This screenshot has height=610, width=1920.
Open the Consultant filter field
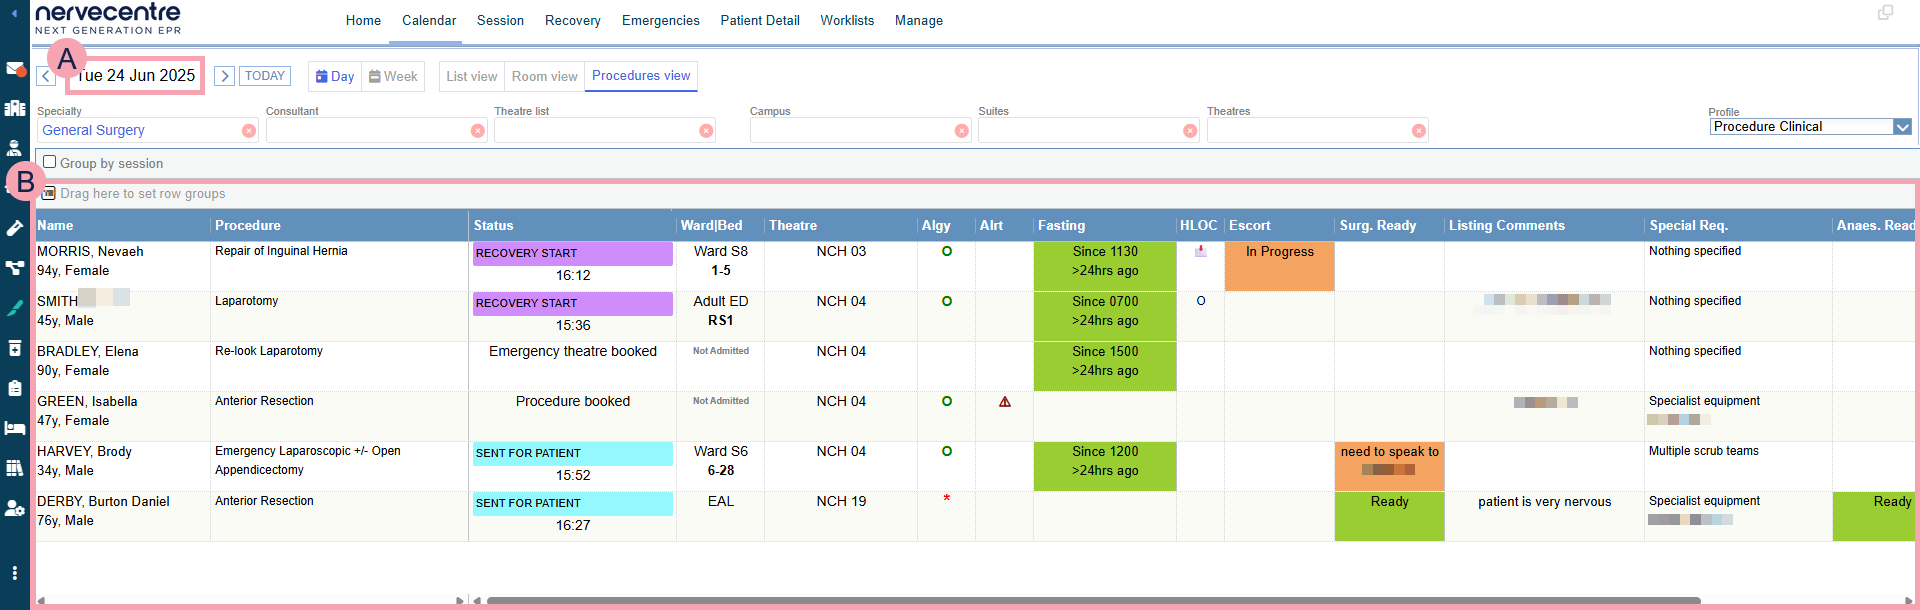[x=366, y=131]
